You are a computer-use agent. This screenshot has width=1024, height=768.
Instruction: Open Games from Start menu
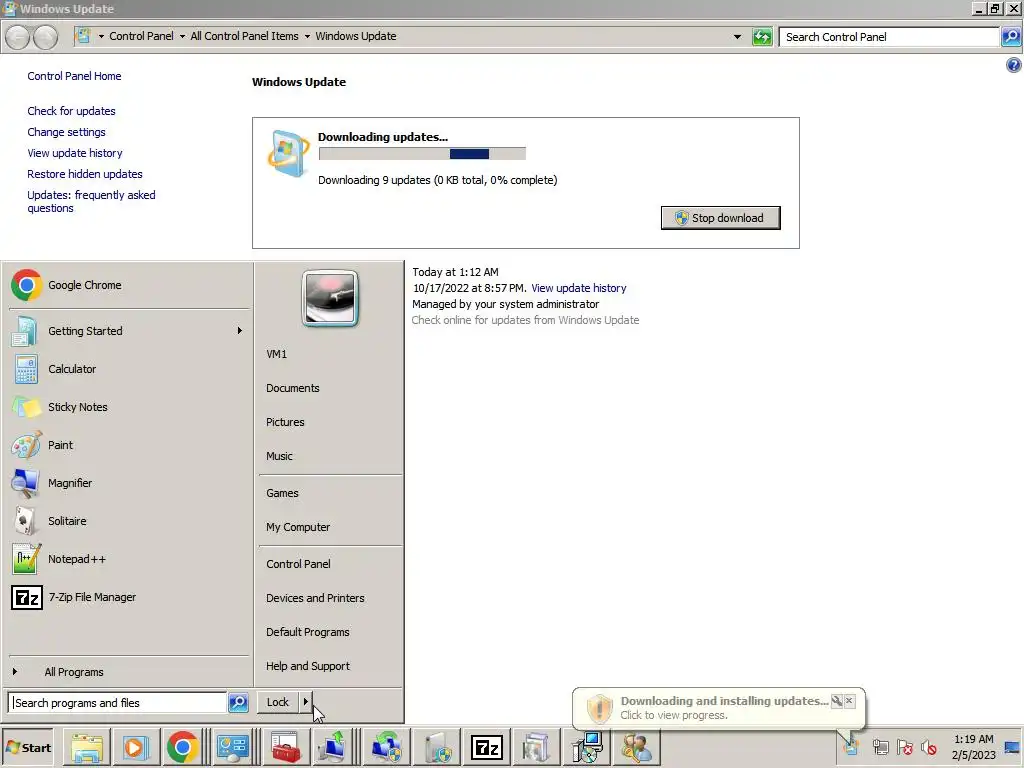(x=330, y=493)
